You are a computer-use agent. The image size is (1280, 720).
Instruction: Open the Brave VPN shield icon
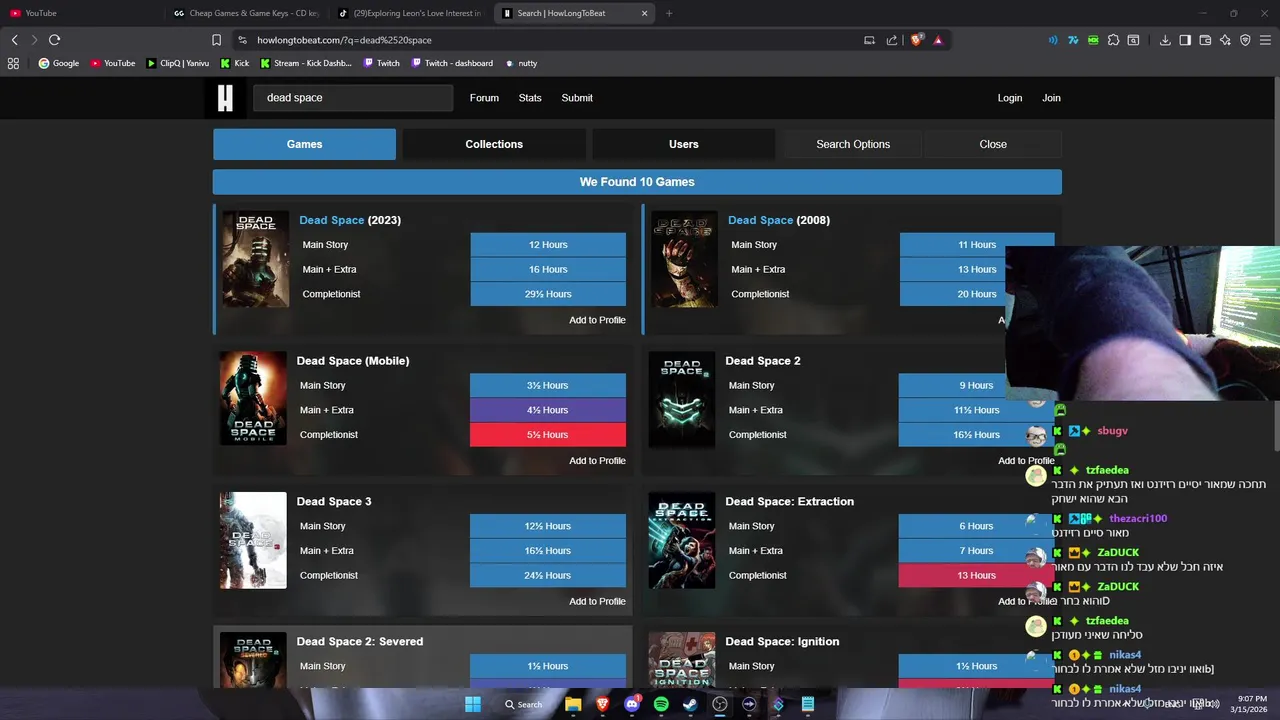click(1245, 40)
